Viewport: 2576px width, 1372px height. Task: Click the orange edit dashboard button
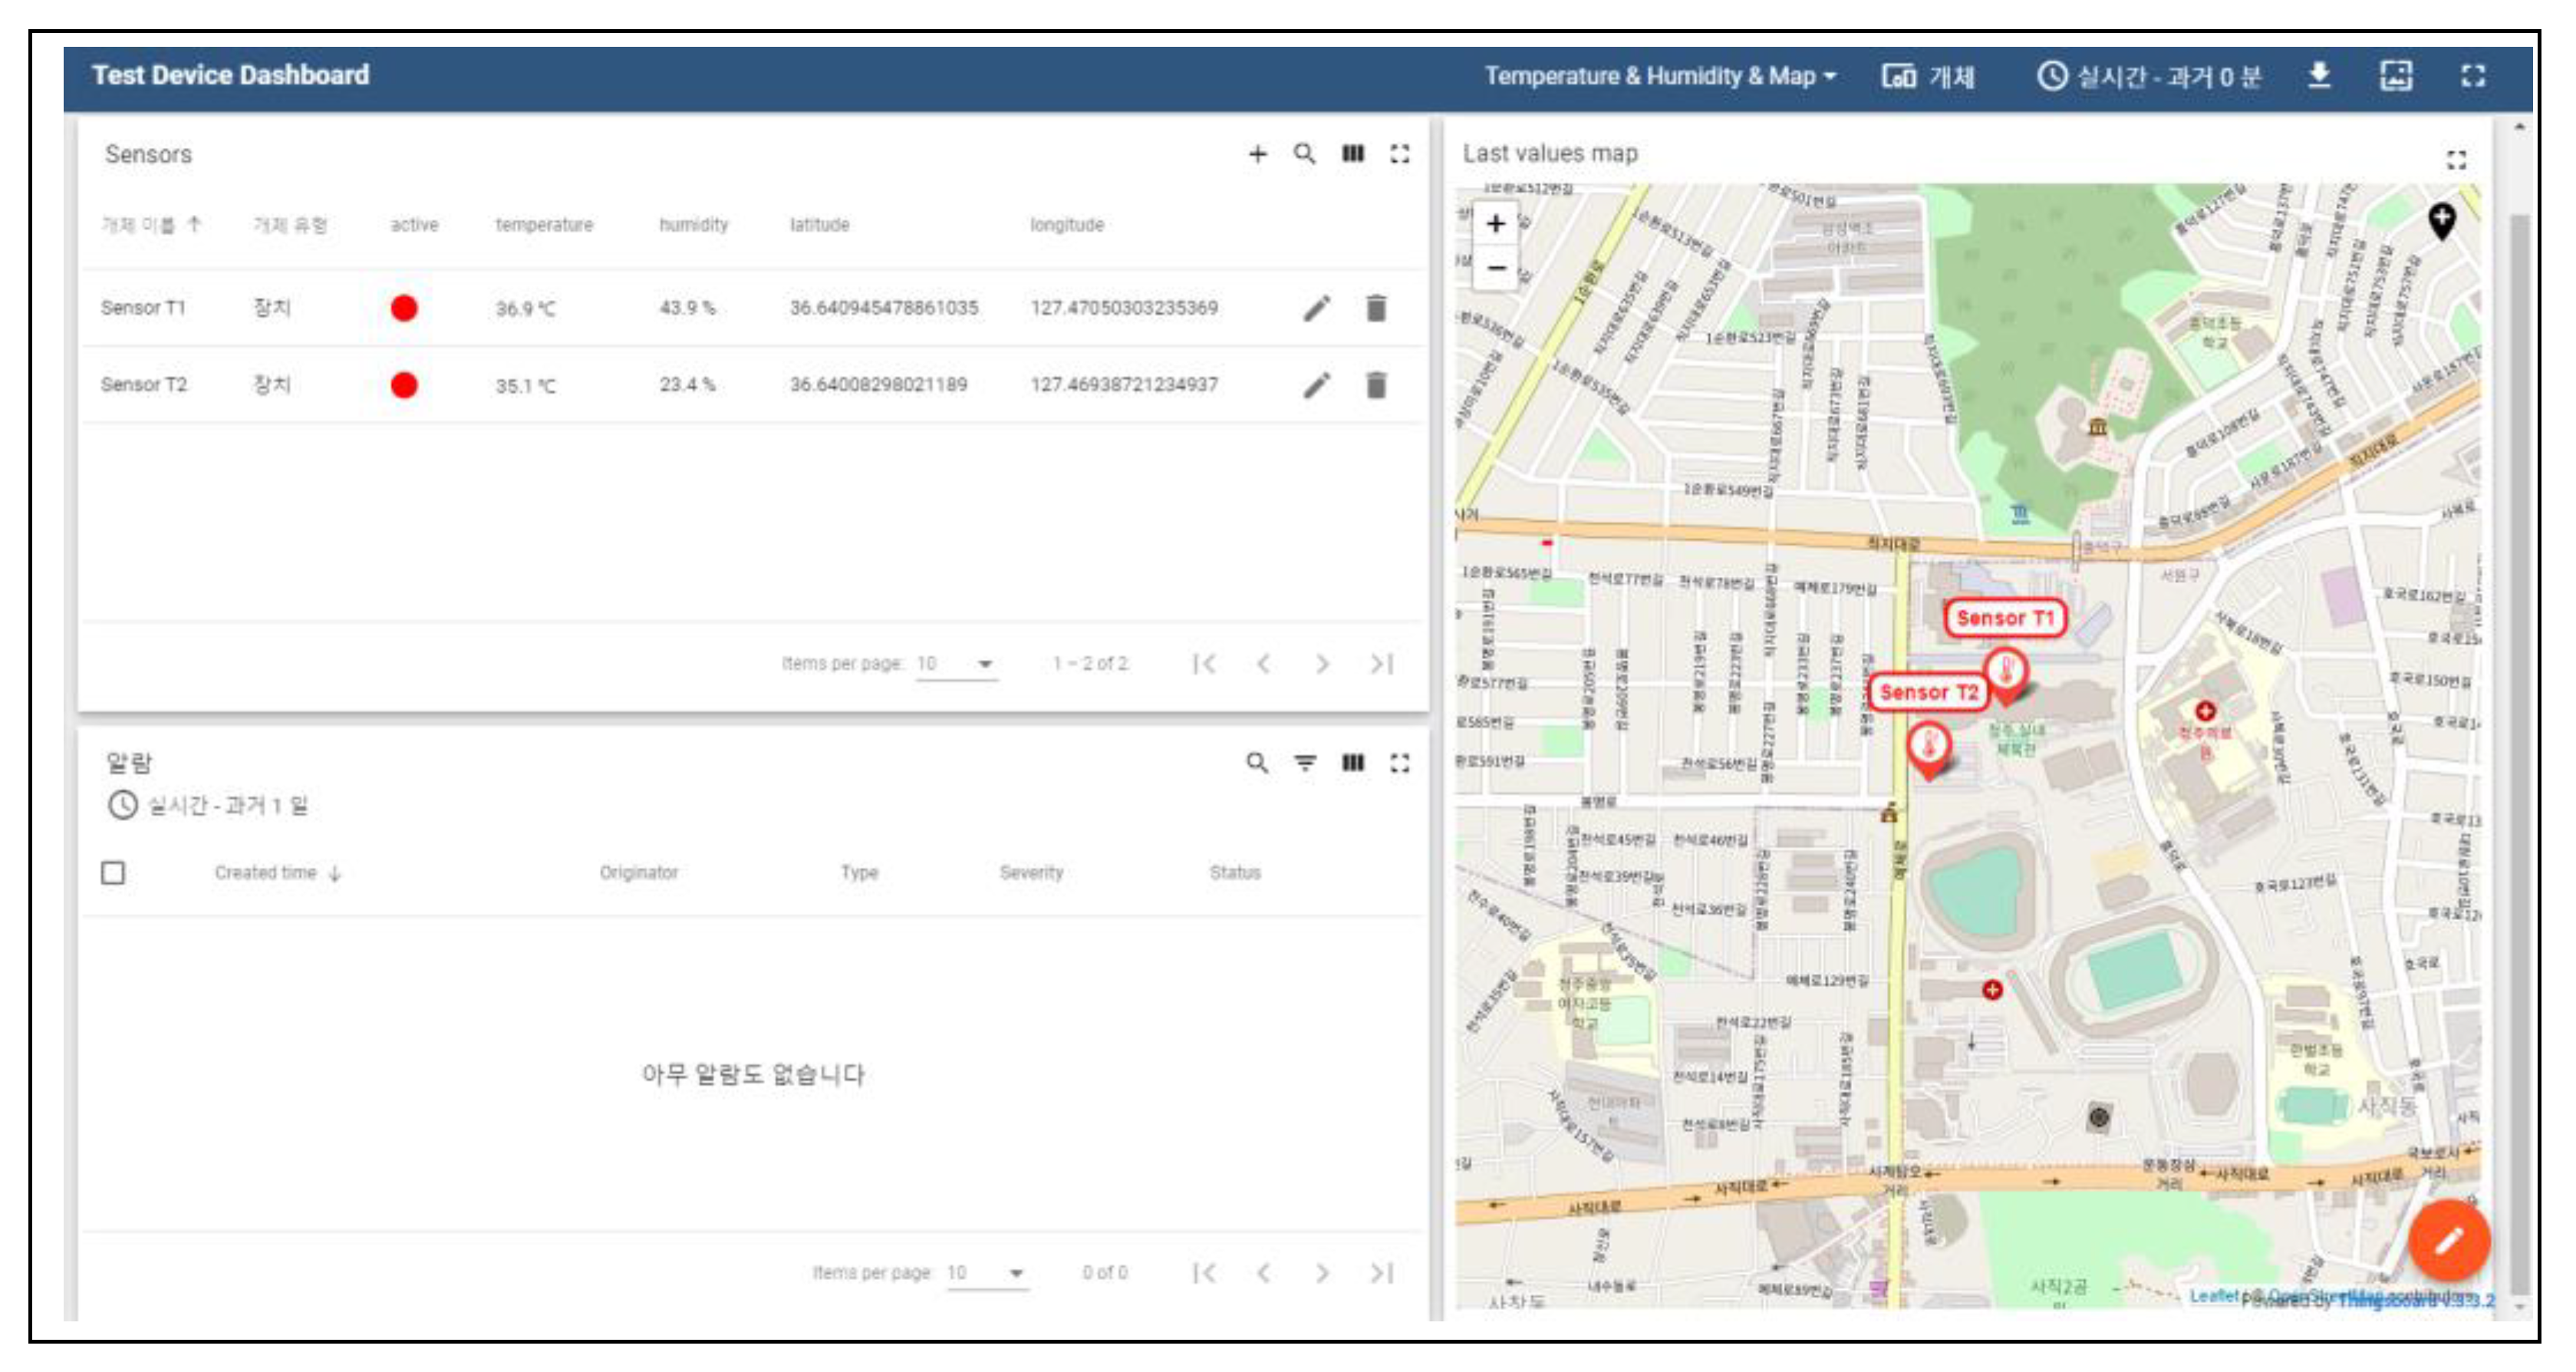[x=2447, y=1240]
